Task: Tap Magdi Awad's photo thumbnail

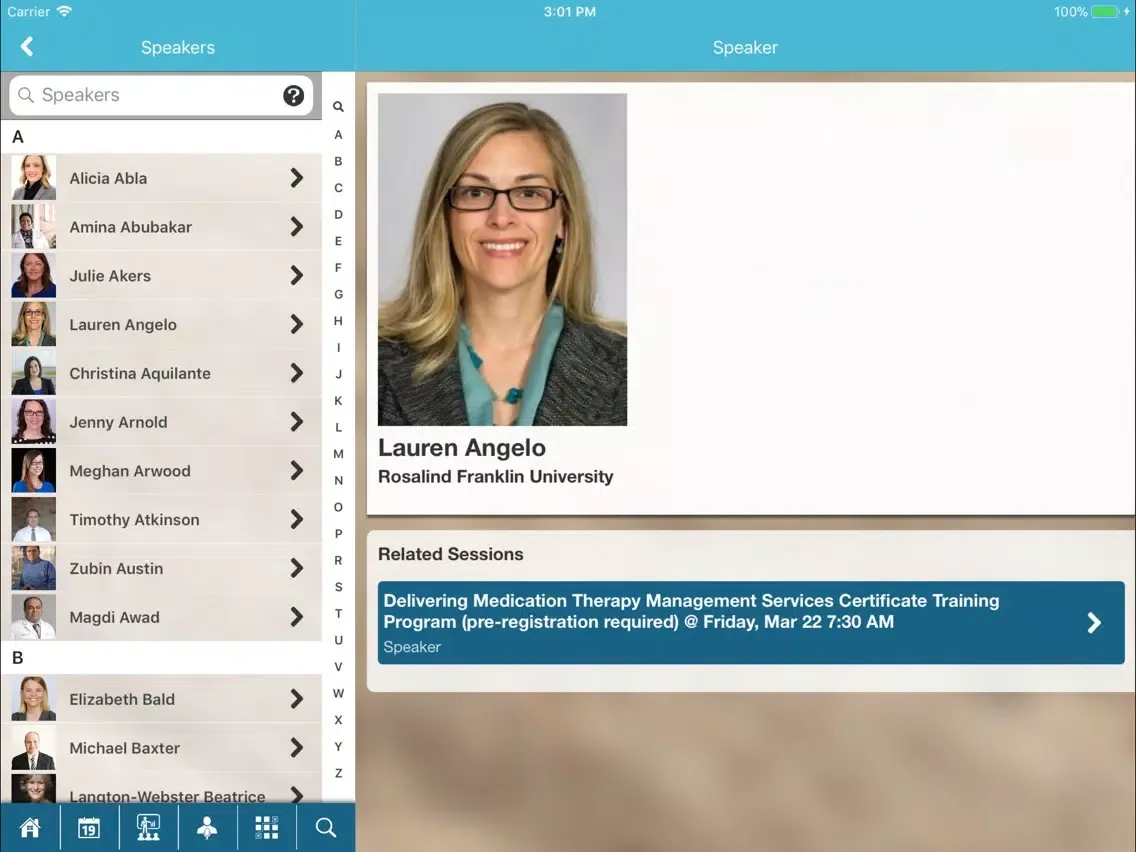Action: coord(33,617)
